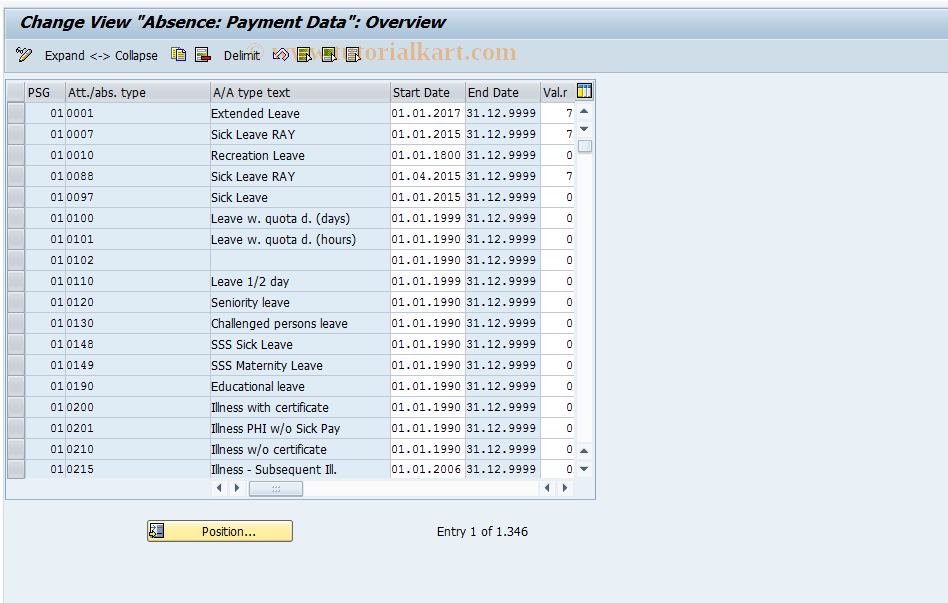Click the Delete row icon
948x603 pixels.
(x=203, y=55)
